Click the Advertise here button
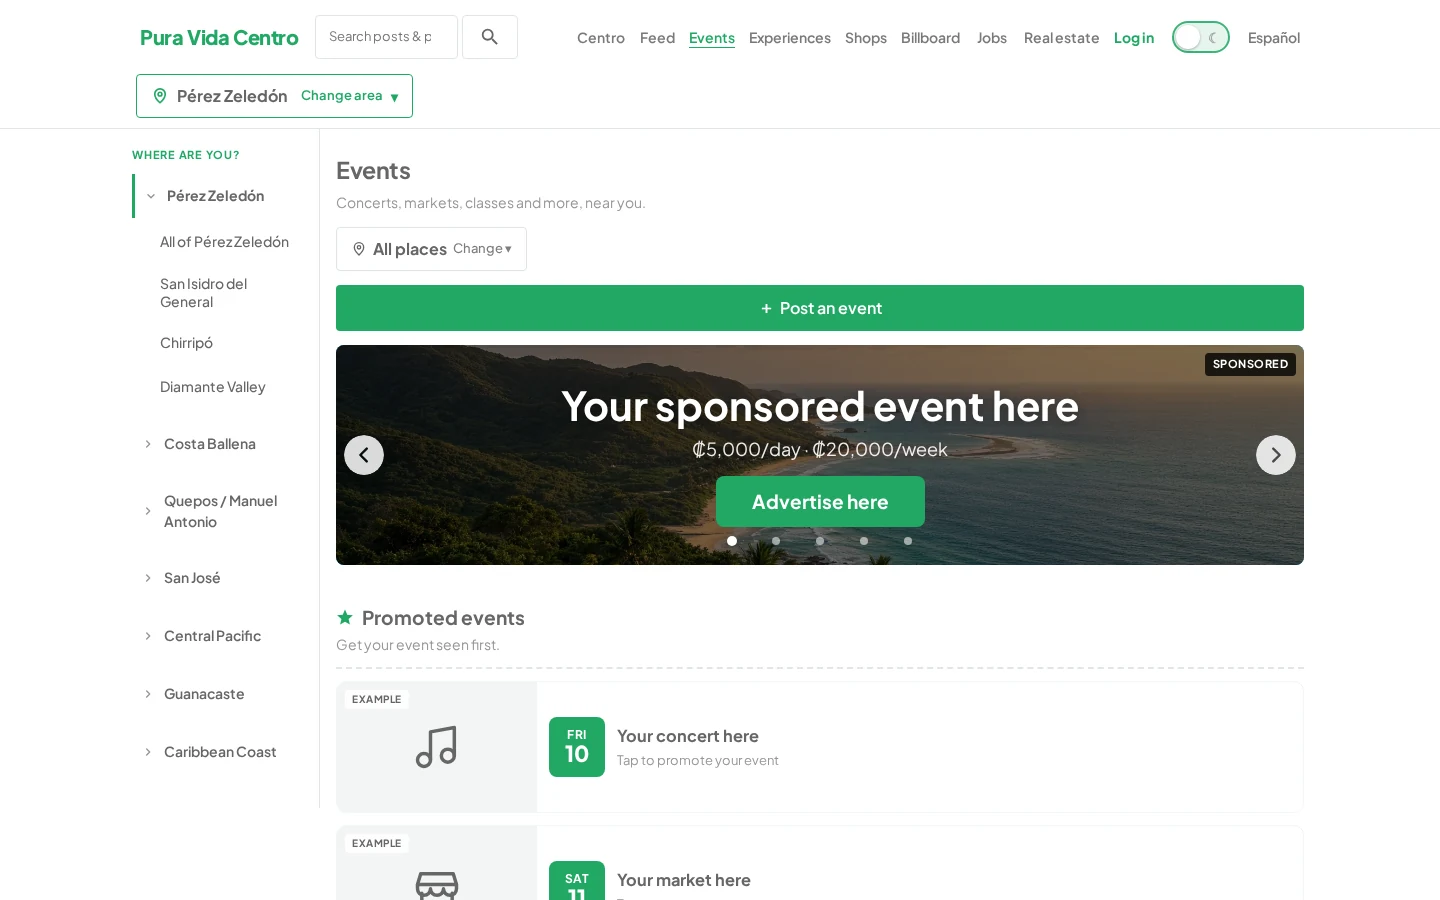The image size is (1440, 900). click(x=820, y=502)
